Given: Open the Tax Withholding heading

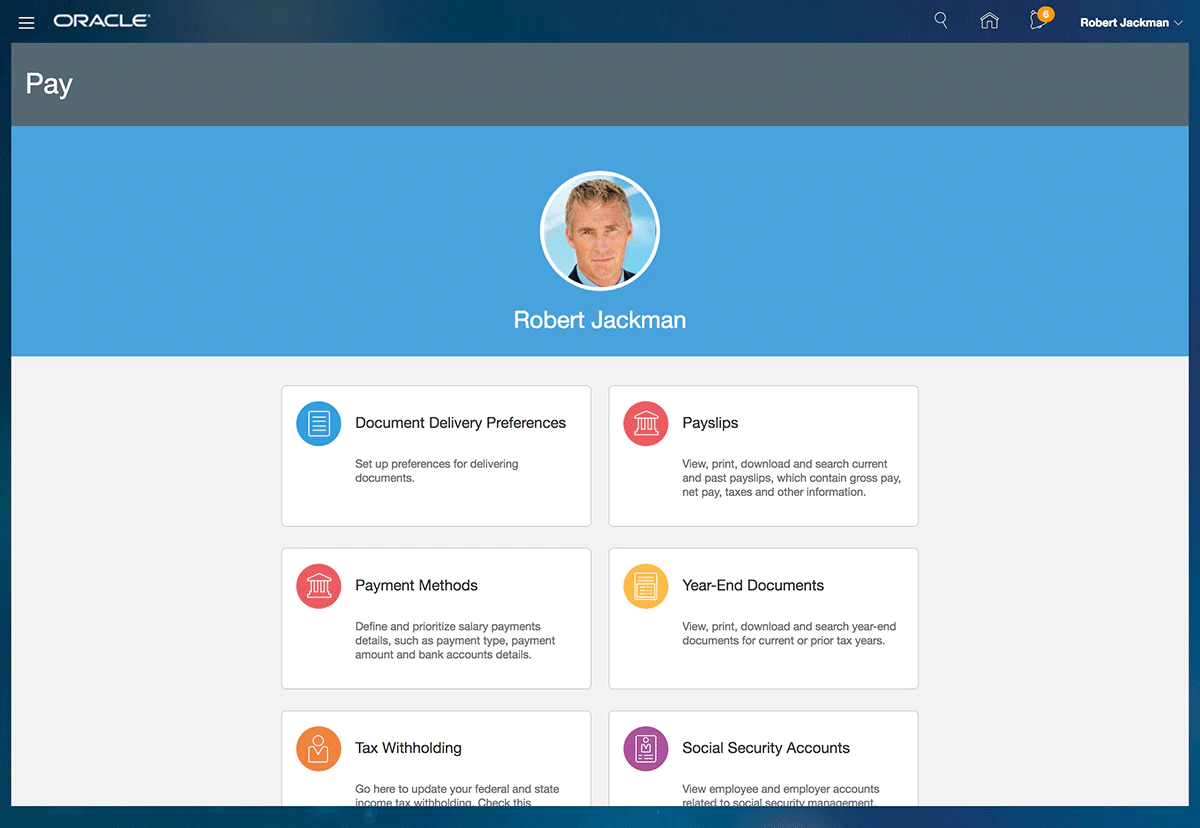Looking at the screenshot, I should tap(408, 748).
